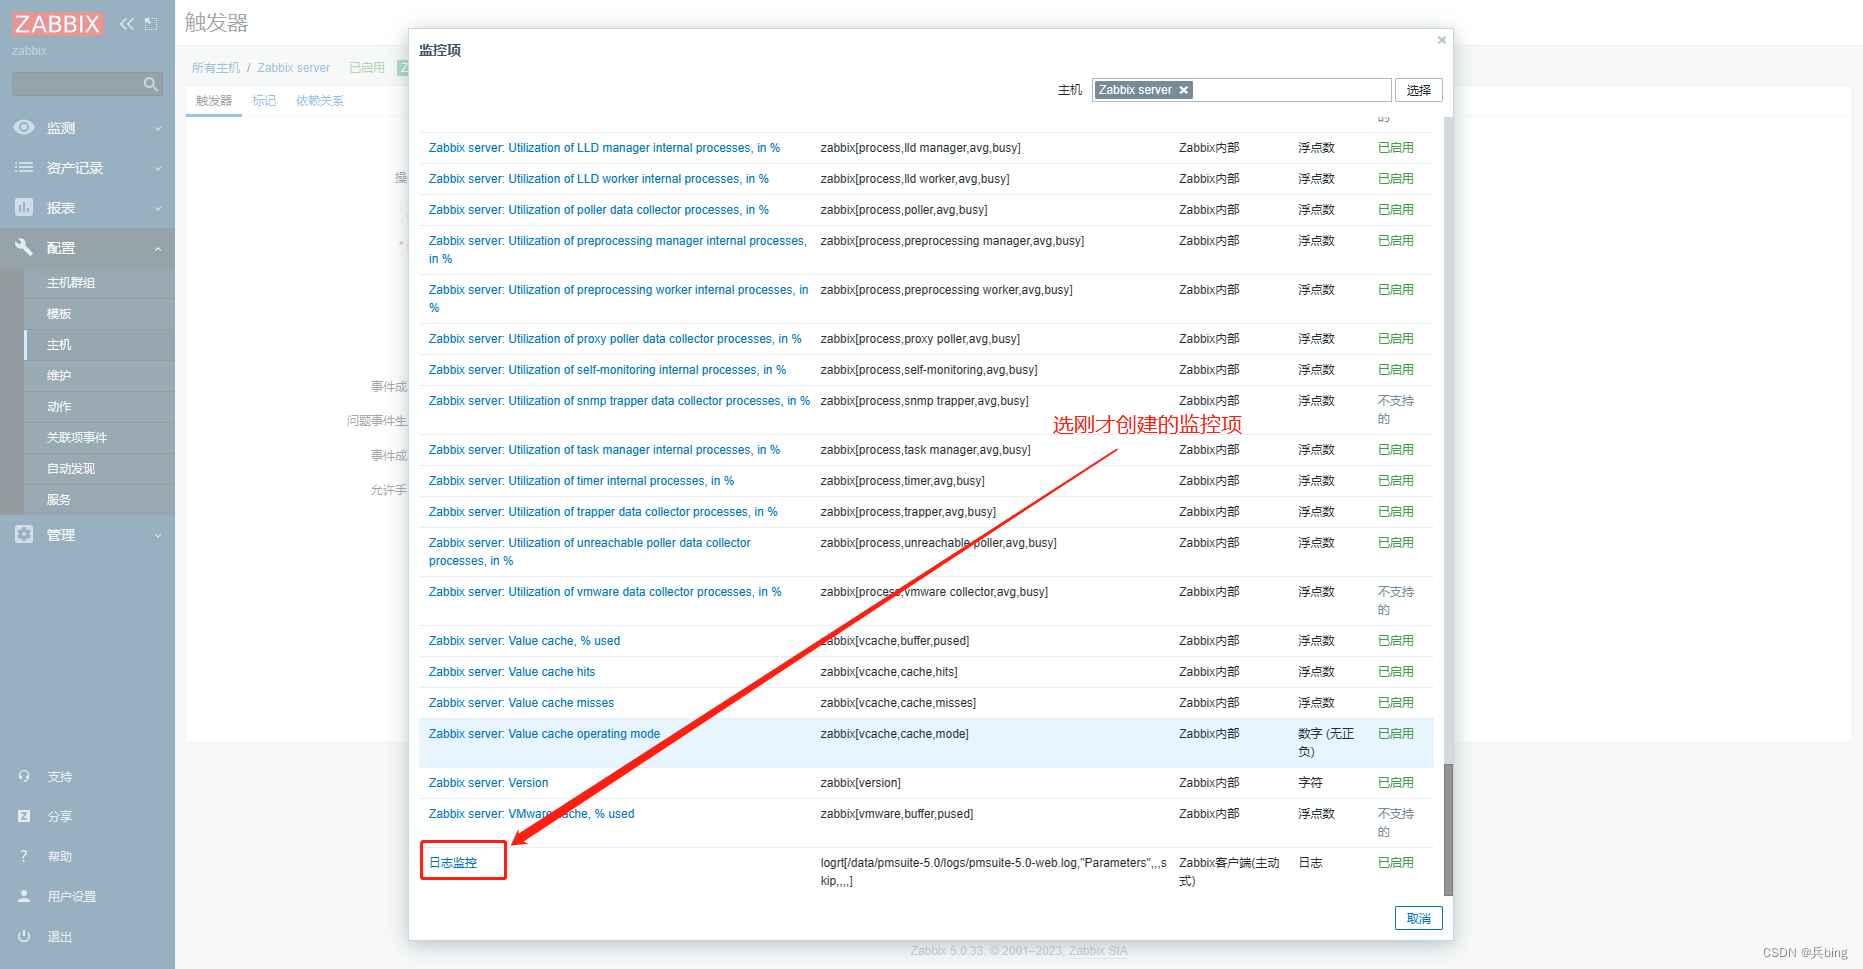Click the 退出 power icon
Screen dimensions: 1863x969
coord(24,936)
